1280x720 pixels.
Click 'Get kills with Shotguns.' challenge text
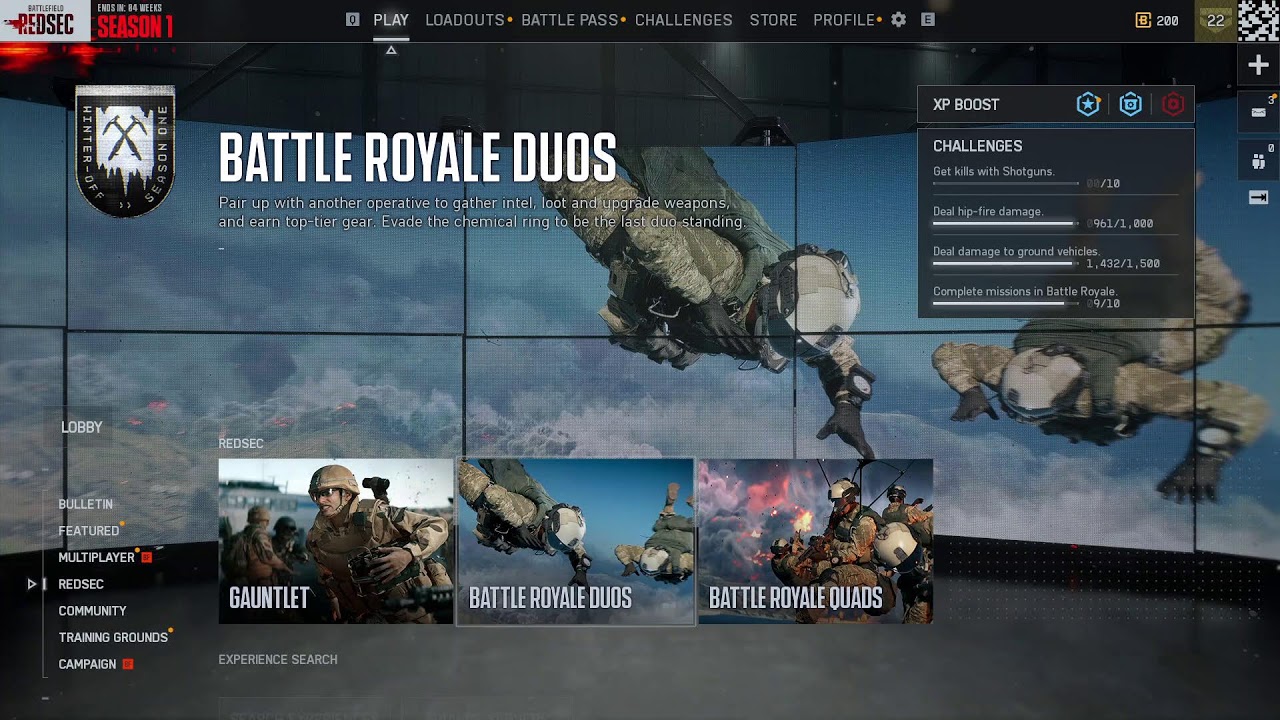[994, 171]
